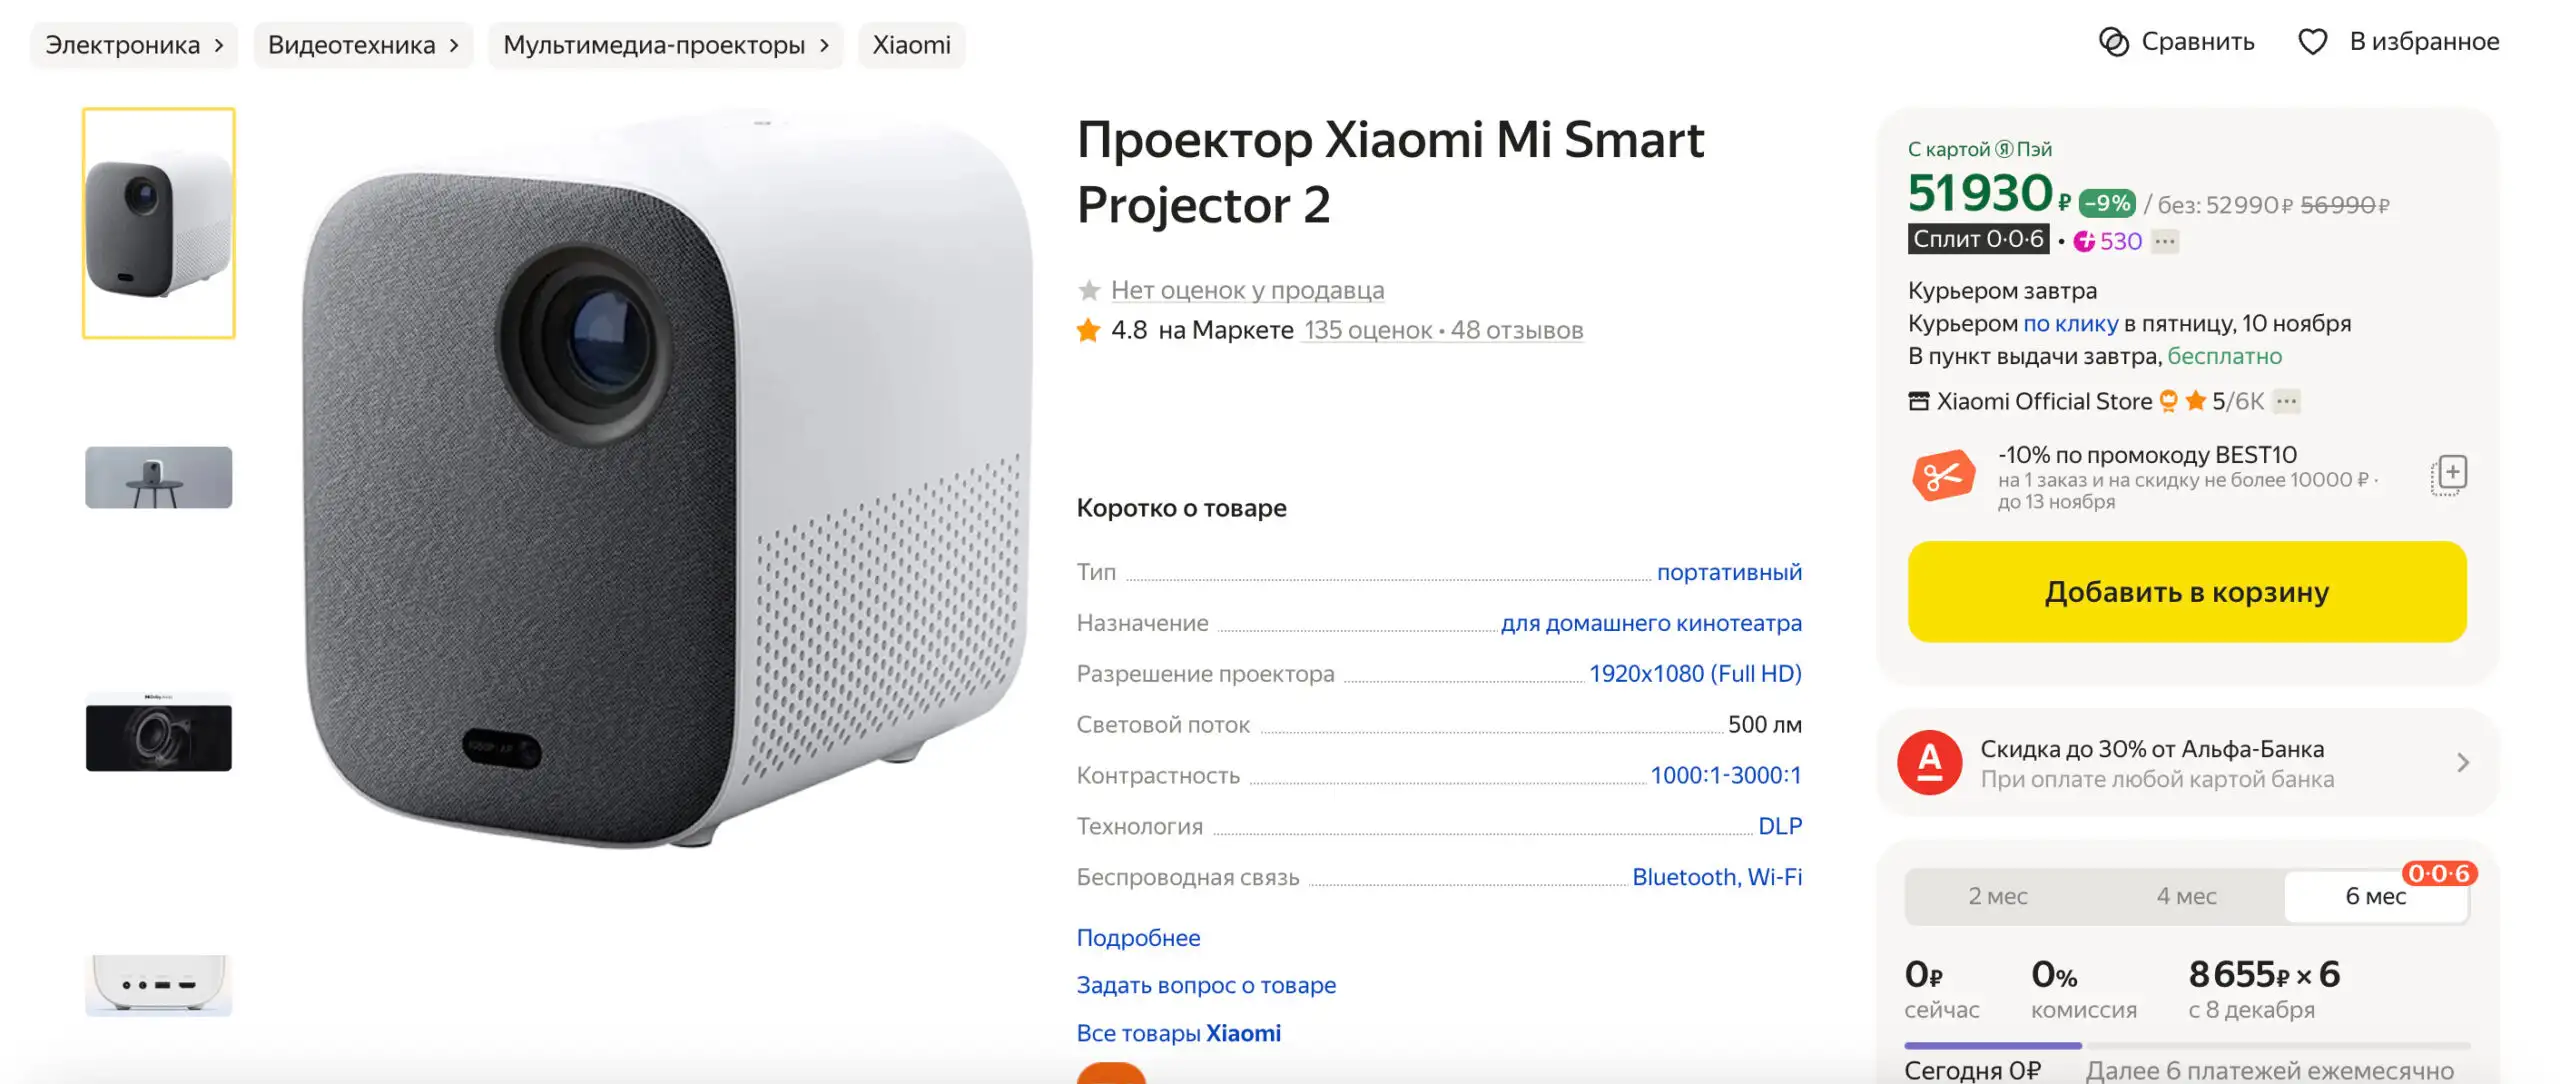The image size is (2560, 1084).
Task: Click the Alfa-Bank red logo icon
Action: point(1929,763)
